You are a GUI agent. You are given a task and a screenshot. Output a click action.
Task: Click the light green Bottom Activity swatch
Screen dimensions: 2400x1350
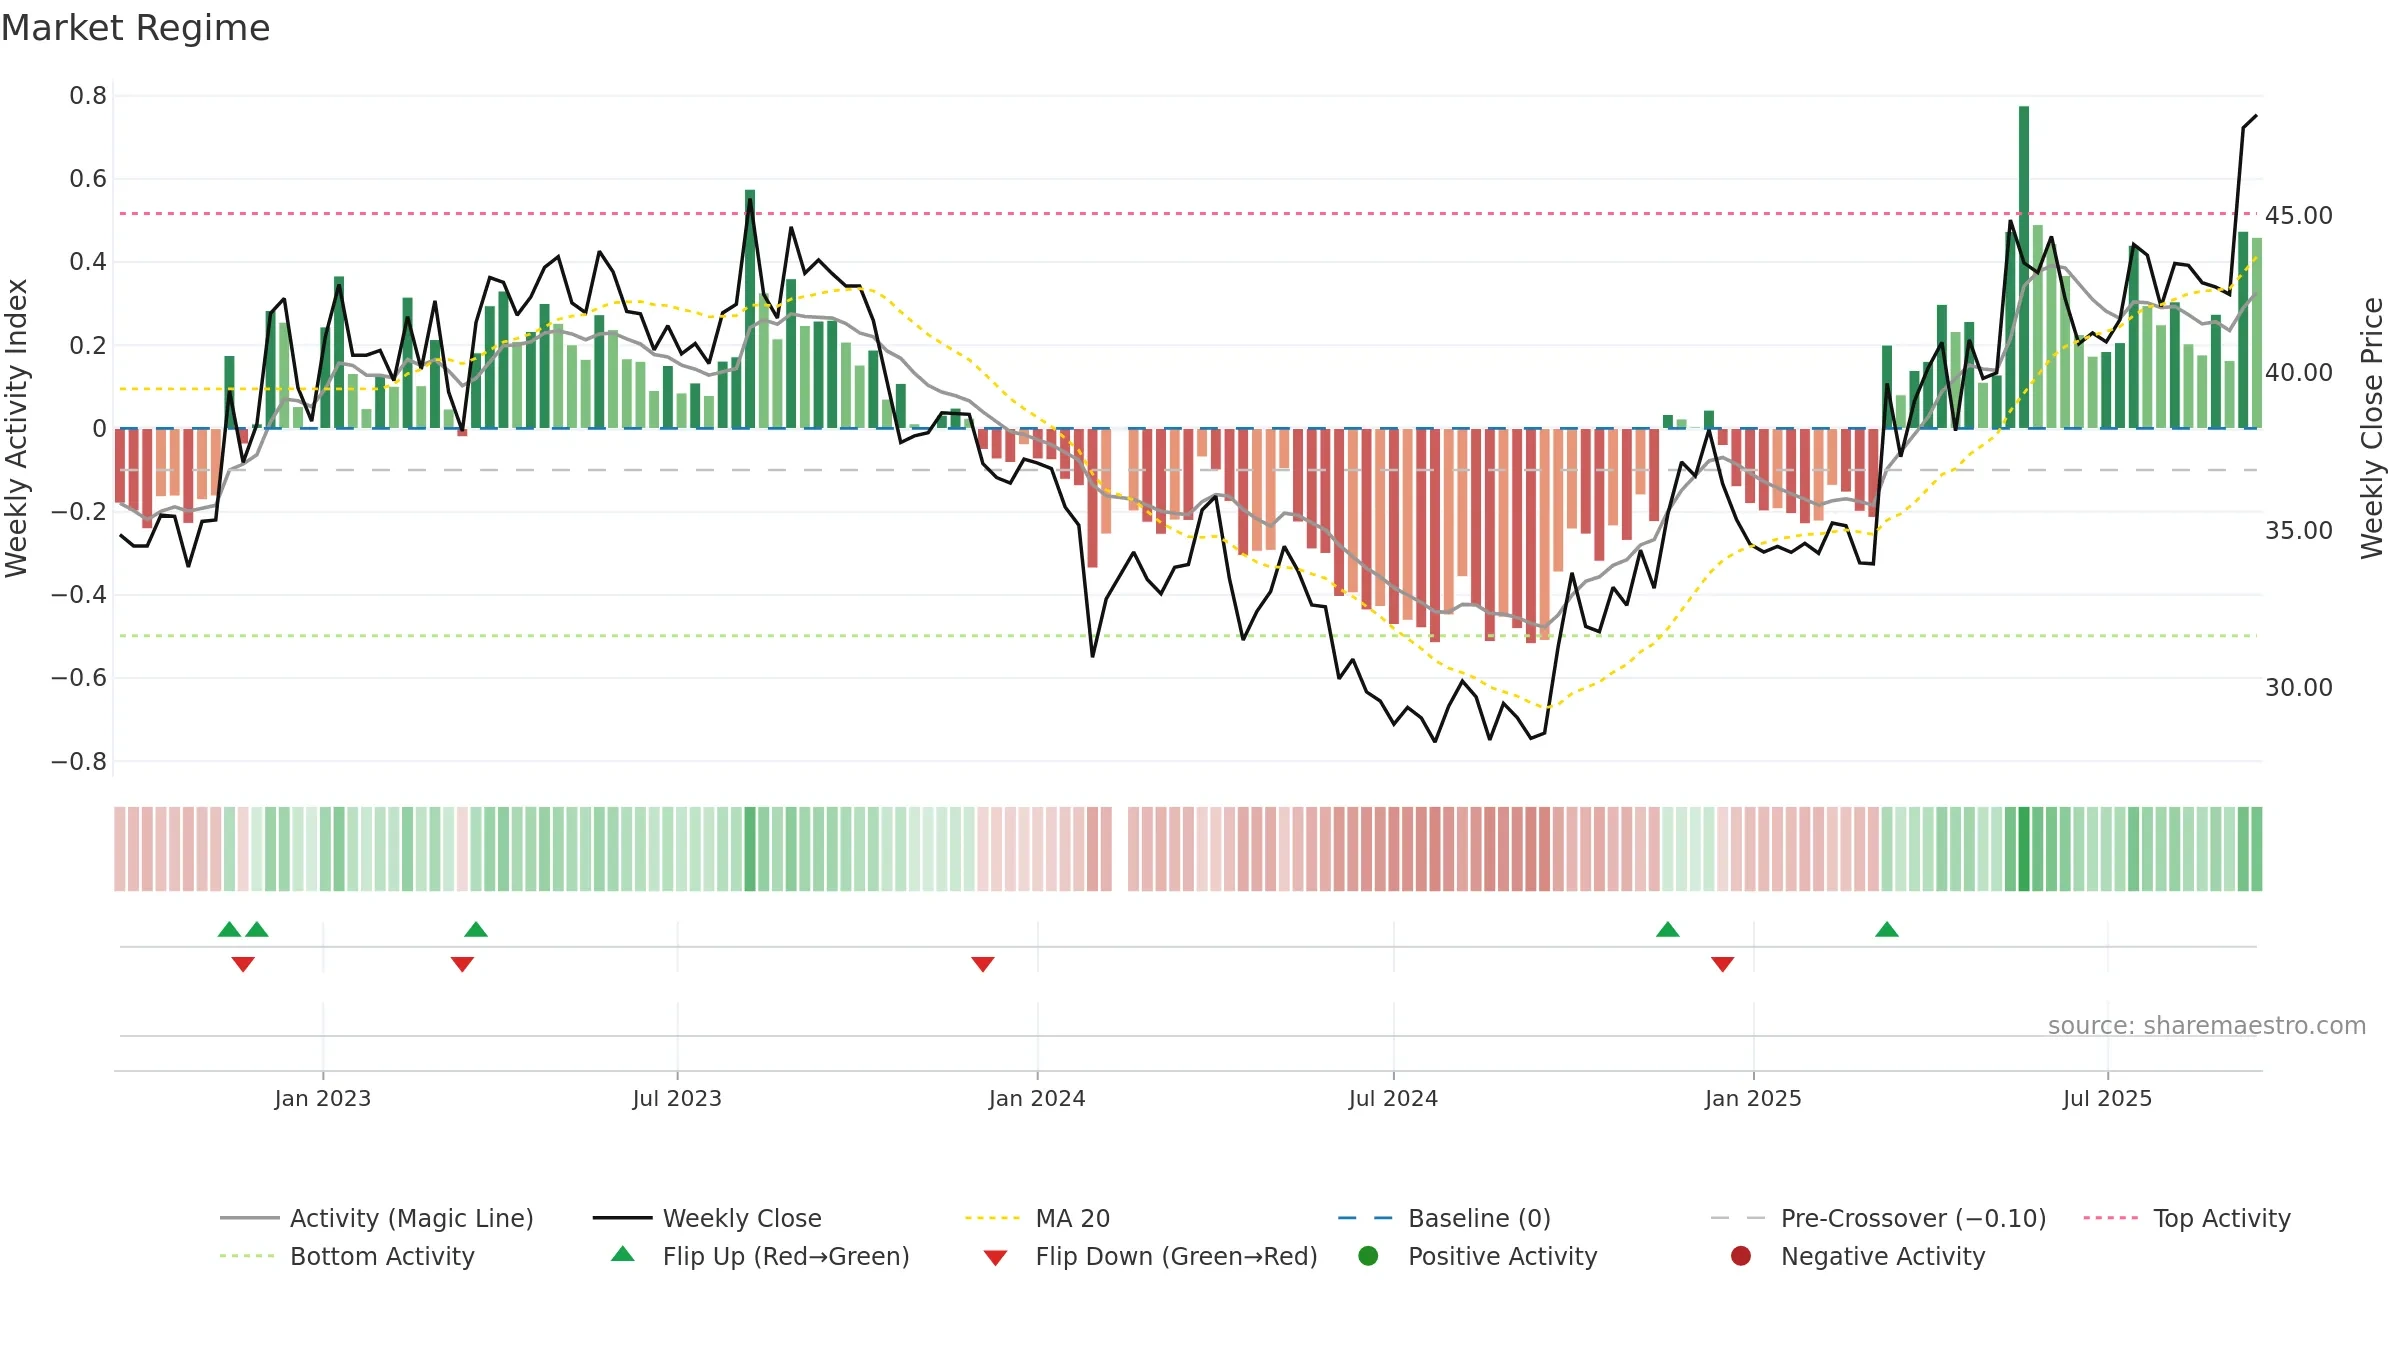pyautogui.click(x=247, y=1256)
